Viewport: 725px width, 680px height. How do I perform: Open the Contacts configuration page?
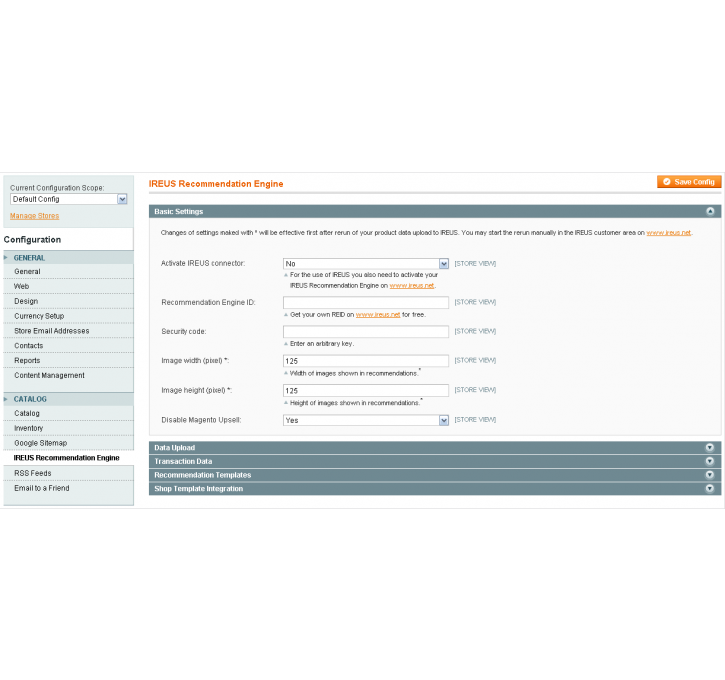coord(68,345)
